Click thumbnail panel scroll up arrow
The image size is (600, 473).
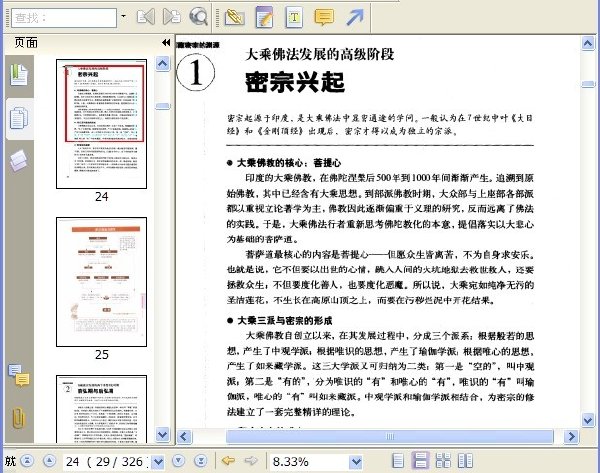(x=162, y=63)
